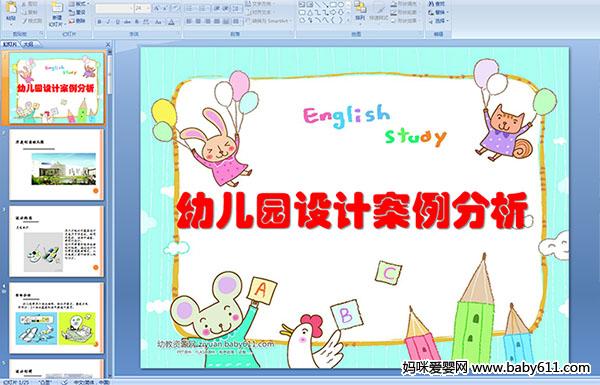Open the font size dropdown
Image resolution: width=600 pixels, height=385 pixels.
[x=143, y=8]
